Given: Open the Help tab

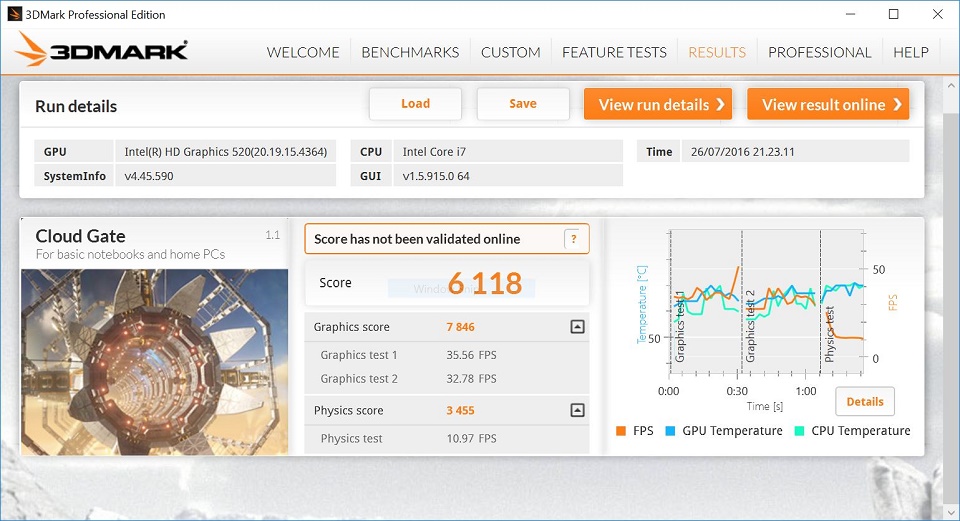Looking at the screenshot, I should (910, 52).
